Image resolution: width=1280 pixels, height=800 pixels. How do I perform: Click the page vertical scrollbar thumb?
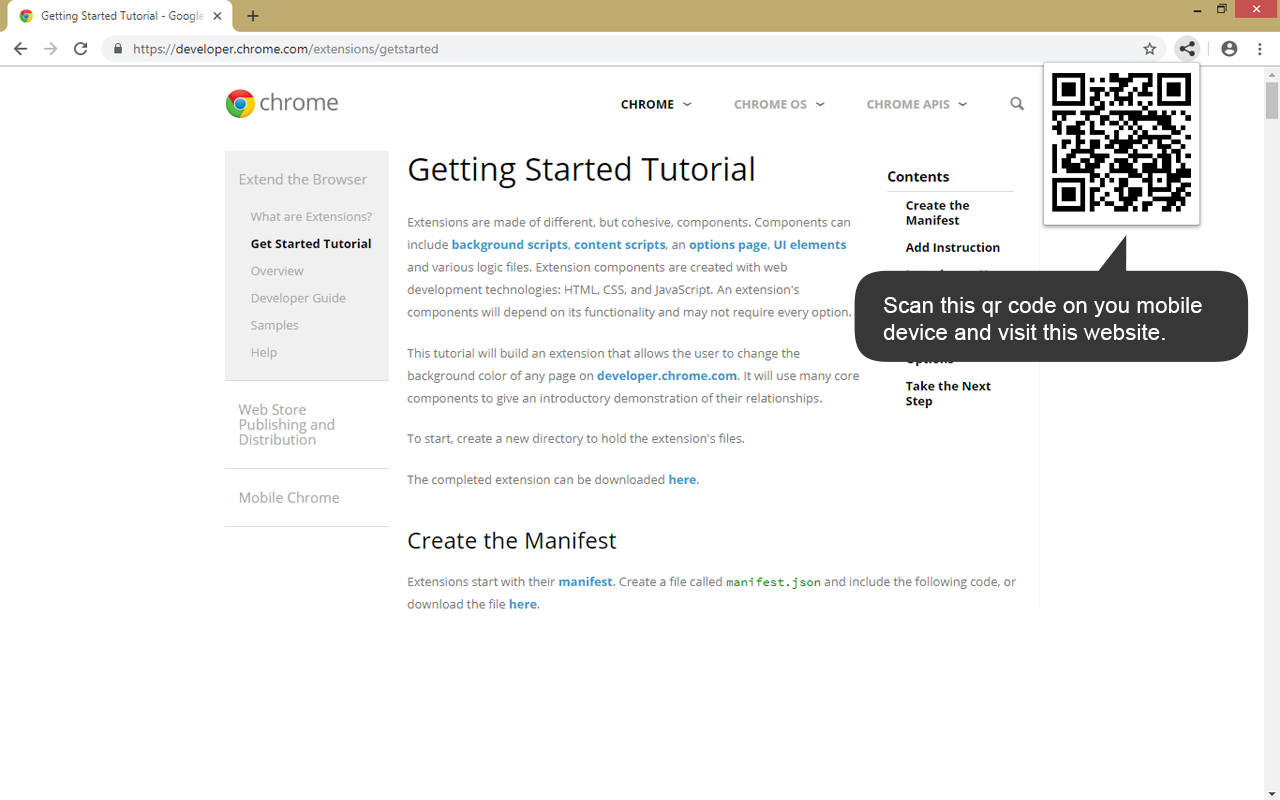1272,99
